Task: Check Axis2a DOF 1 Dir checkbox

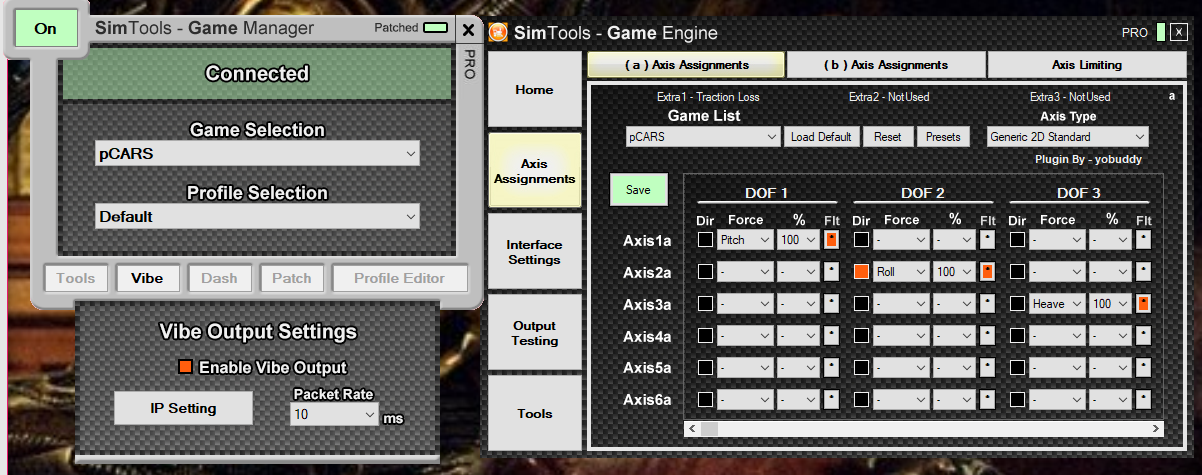Action: click(x=705, y=272)
